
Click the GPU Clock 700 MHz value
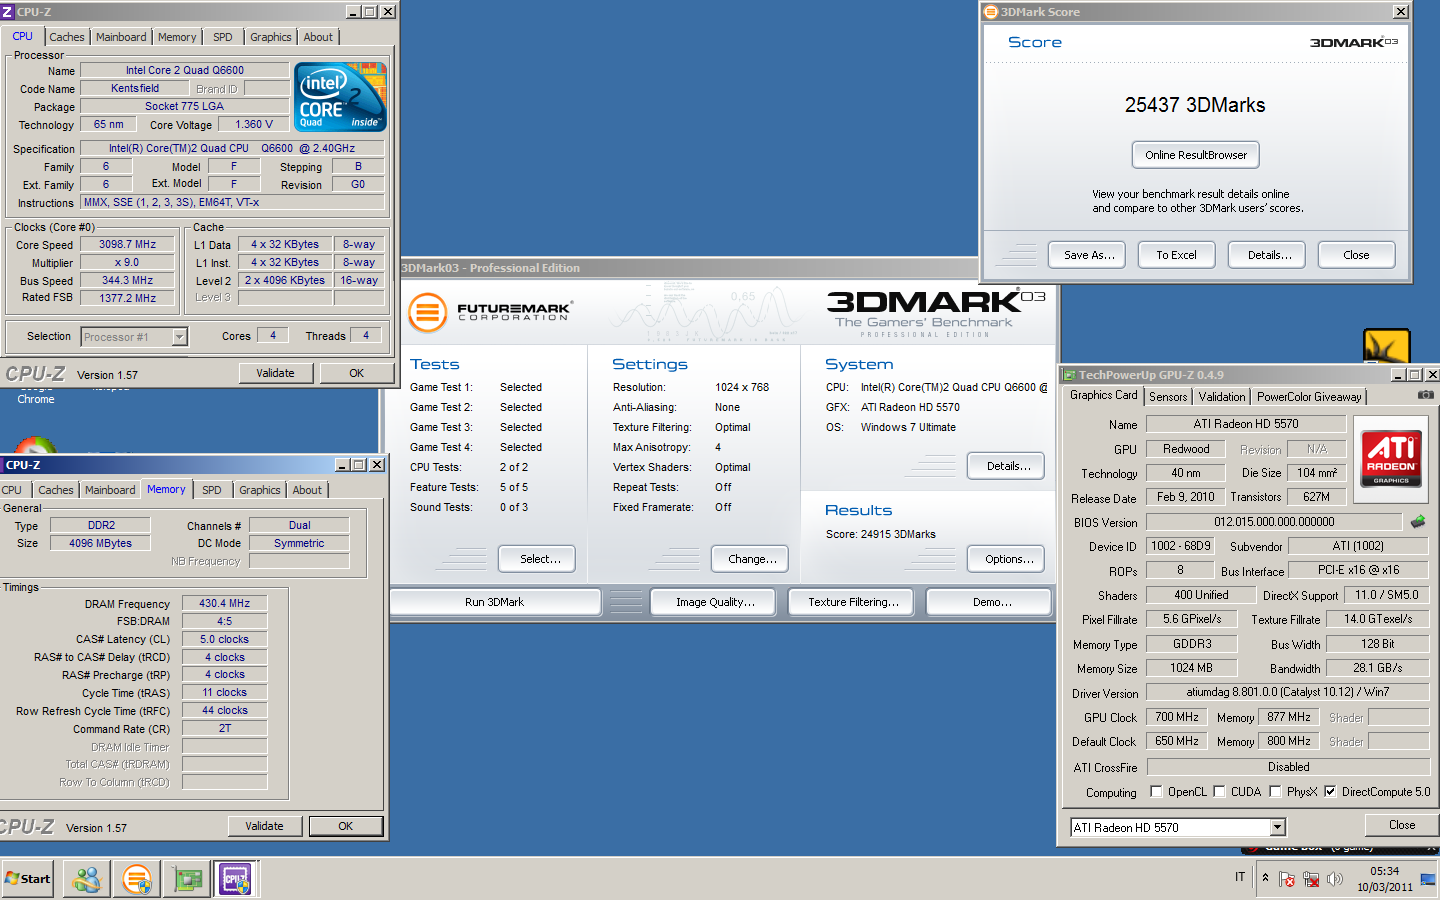click(1177, 717)
